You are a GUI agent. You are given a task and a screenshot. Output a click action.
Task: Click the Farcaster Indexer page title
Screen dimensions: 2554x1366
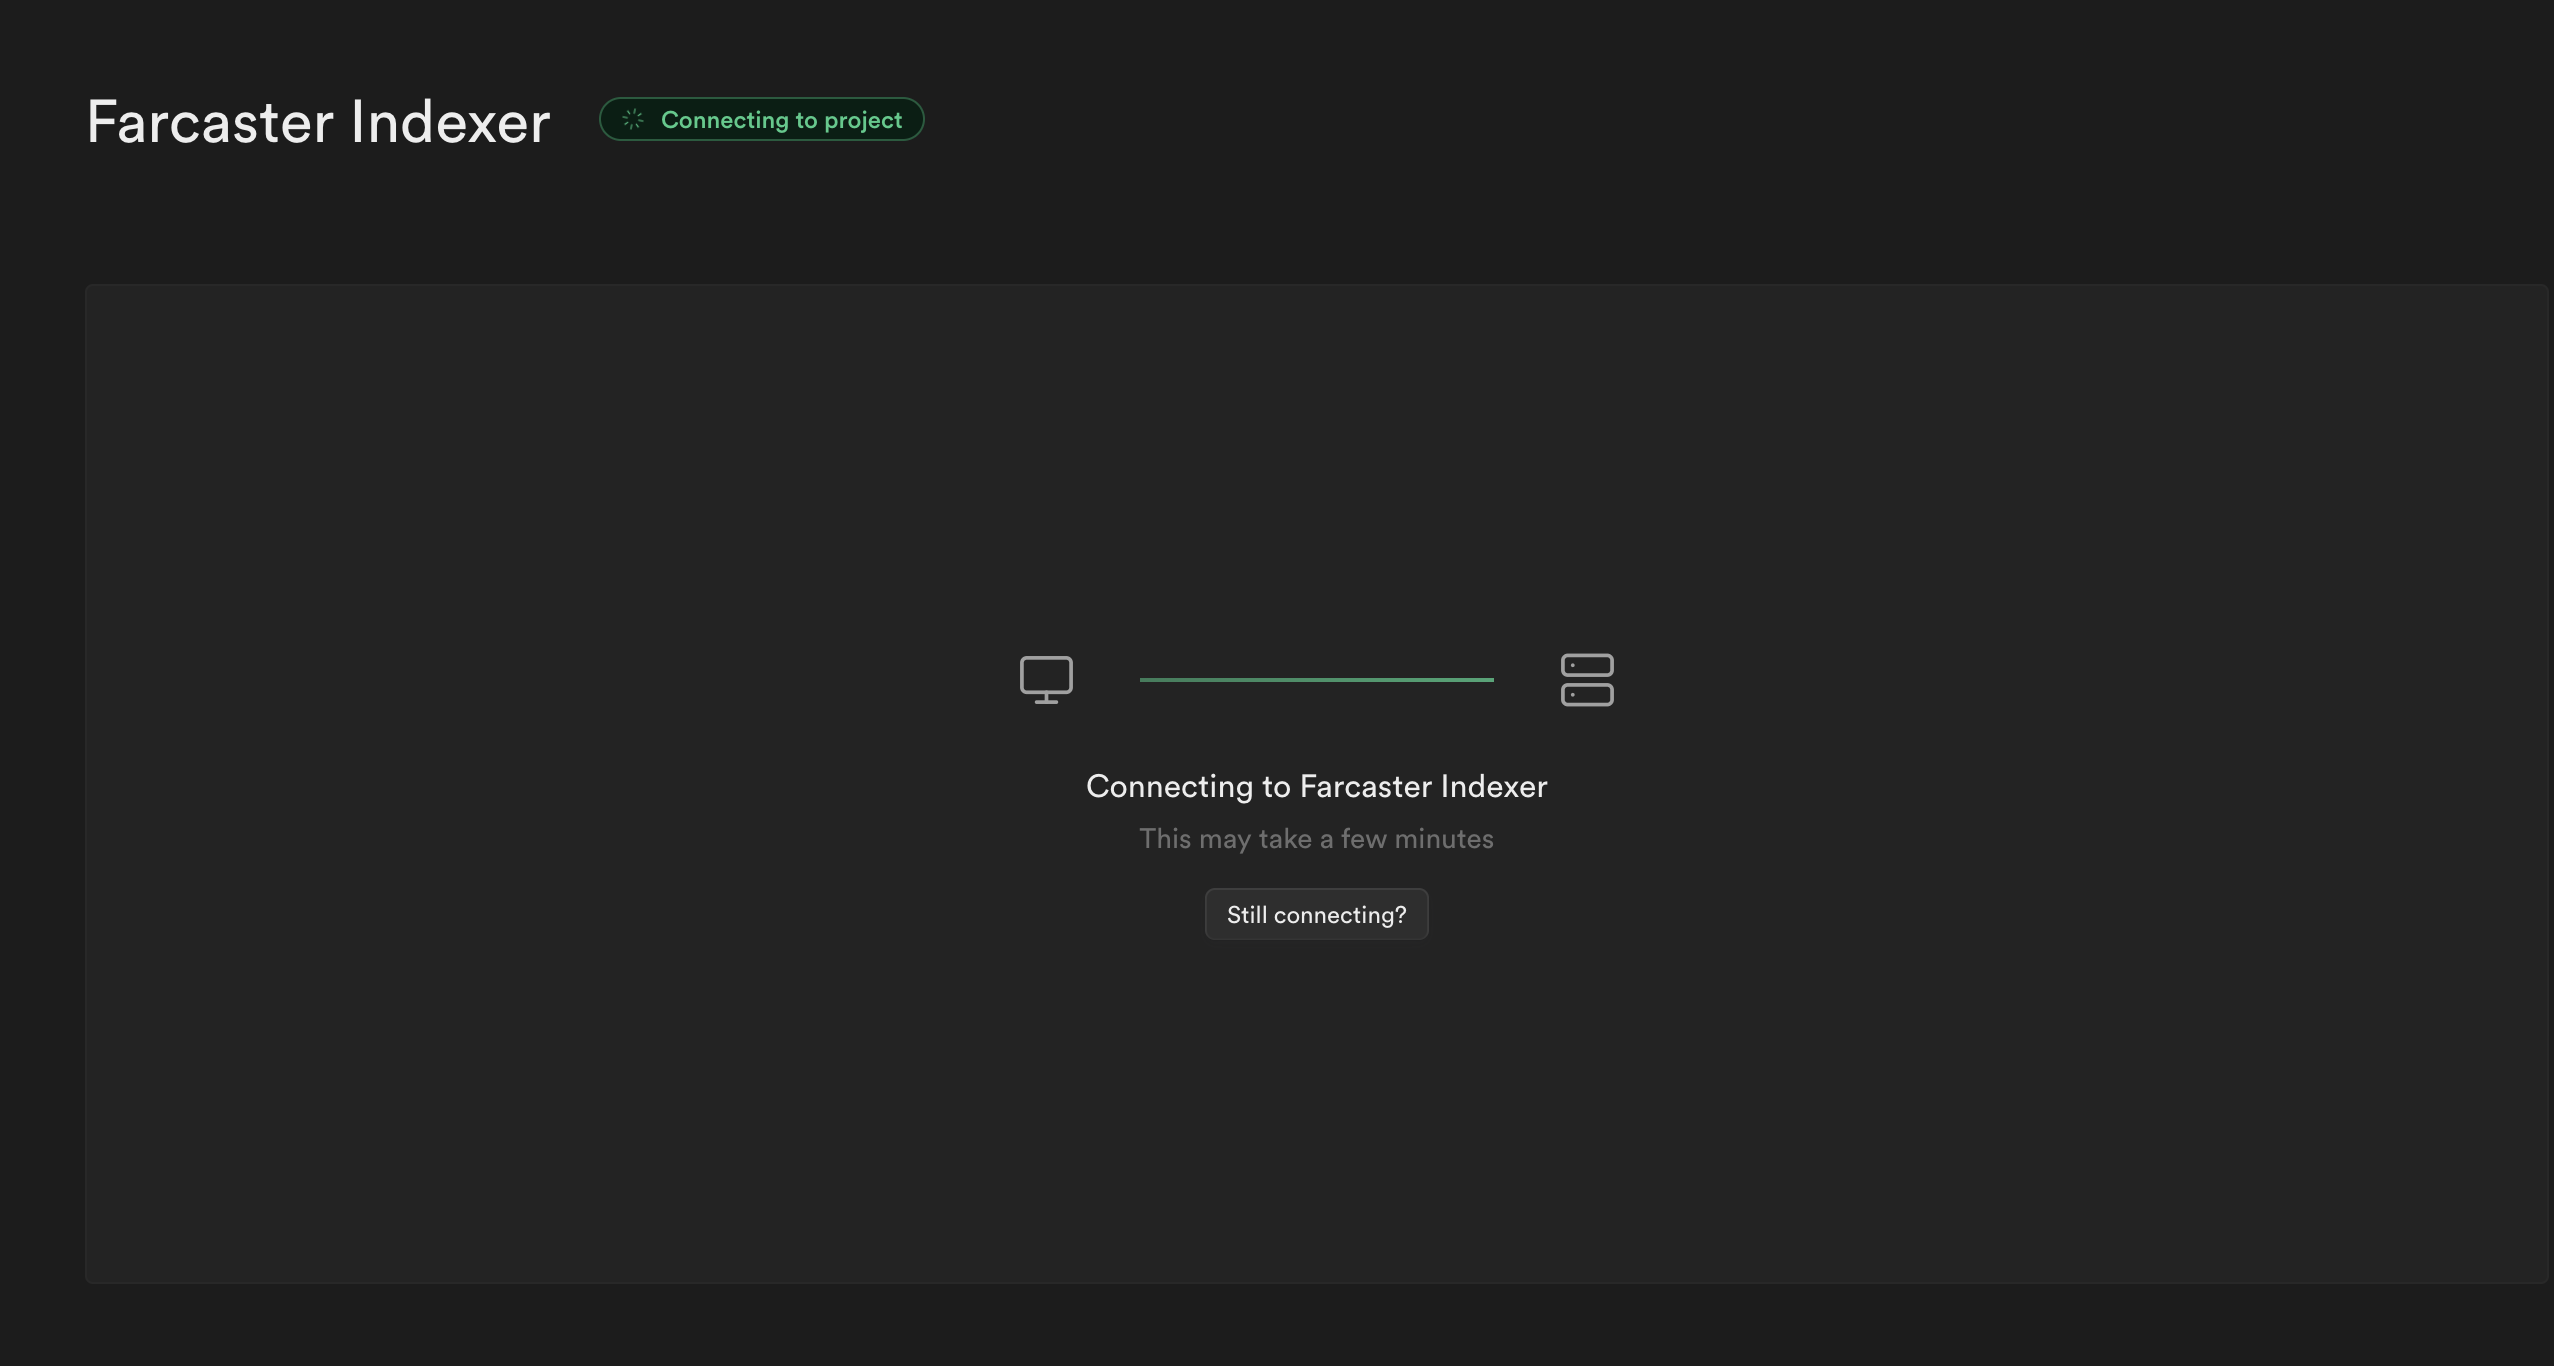(318, 122)
